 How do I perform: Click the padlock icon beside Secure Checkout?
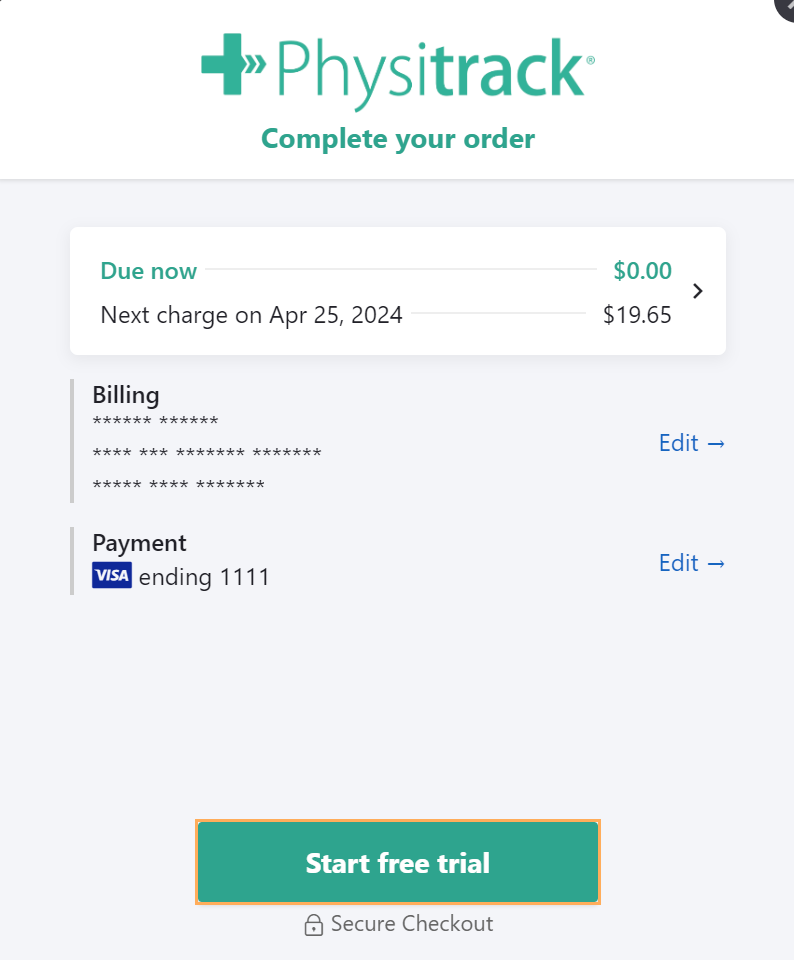(x=313, y=924)
